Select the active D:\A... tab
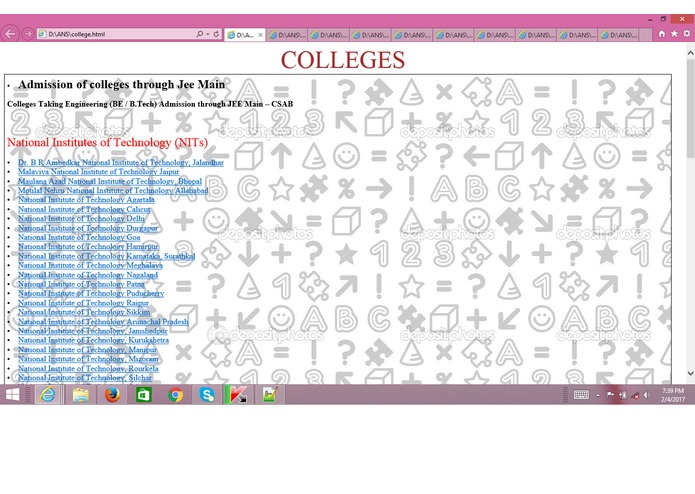This screenshot has height=494, width=695. tap(242, 35)
